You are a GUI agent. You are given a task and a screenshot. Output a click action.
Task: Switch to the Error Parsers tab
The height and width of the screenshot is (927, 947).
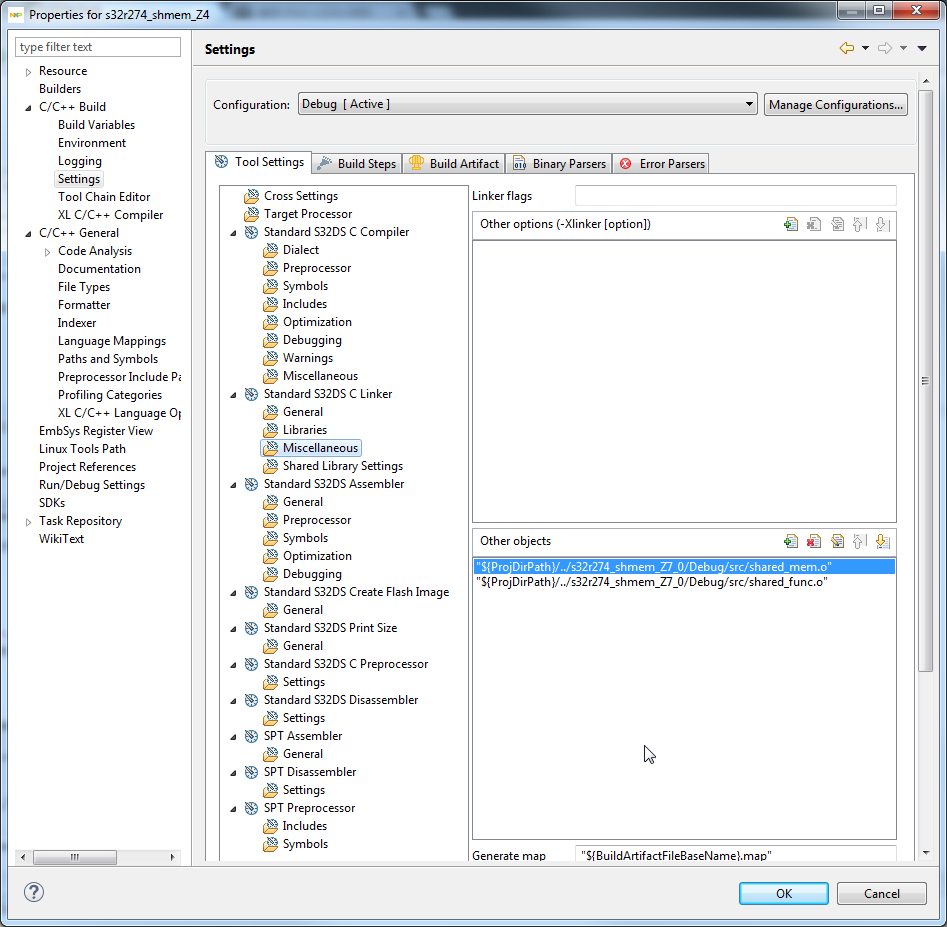(x=661, y=164)
